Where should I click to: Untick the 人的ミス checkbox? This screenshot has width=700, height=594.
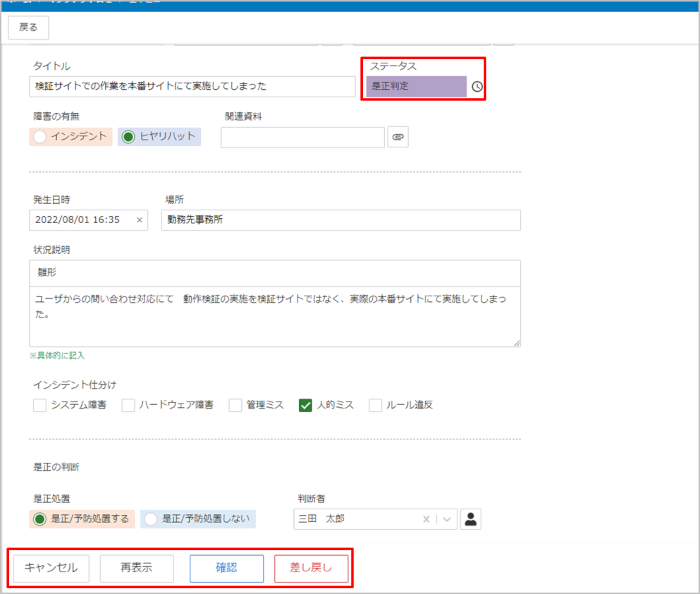[x=305, y=405]
